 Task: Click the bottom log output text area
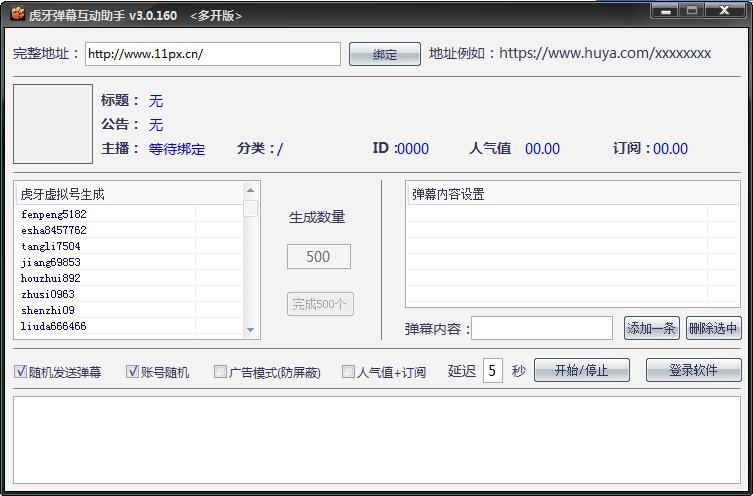click(x=377, y=440)
